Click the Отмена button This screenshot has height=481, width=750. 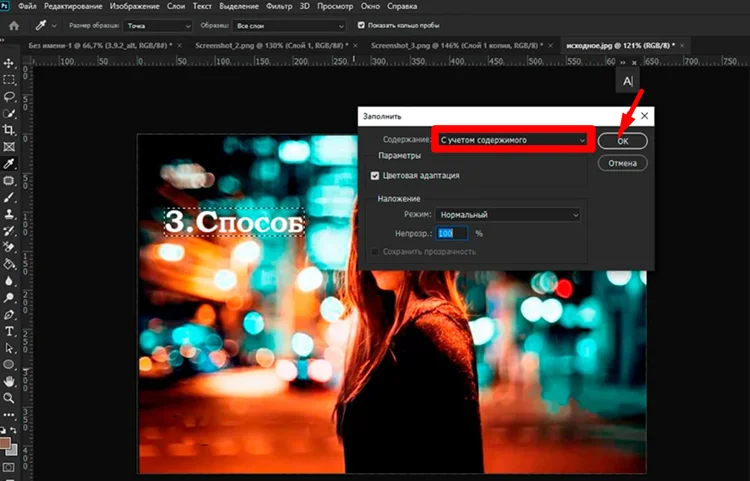[x=623, y=163]
